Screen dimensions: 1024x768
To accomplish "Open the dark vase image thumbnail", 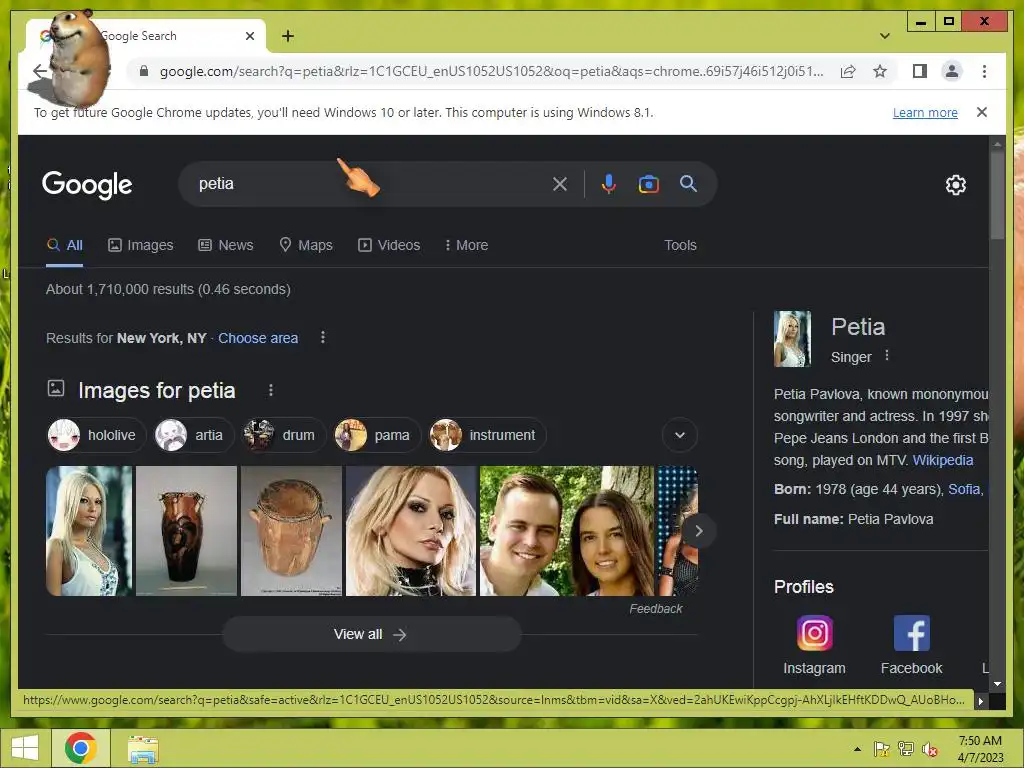I will click(186, 531).
